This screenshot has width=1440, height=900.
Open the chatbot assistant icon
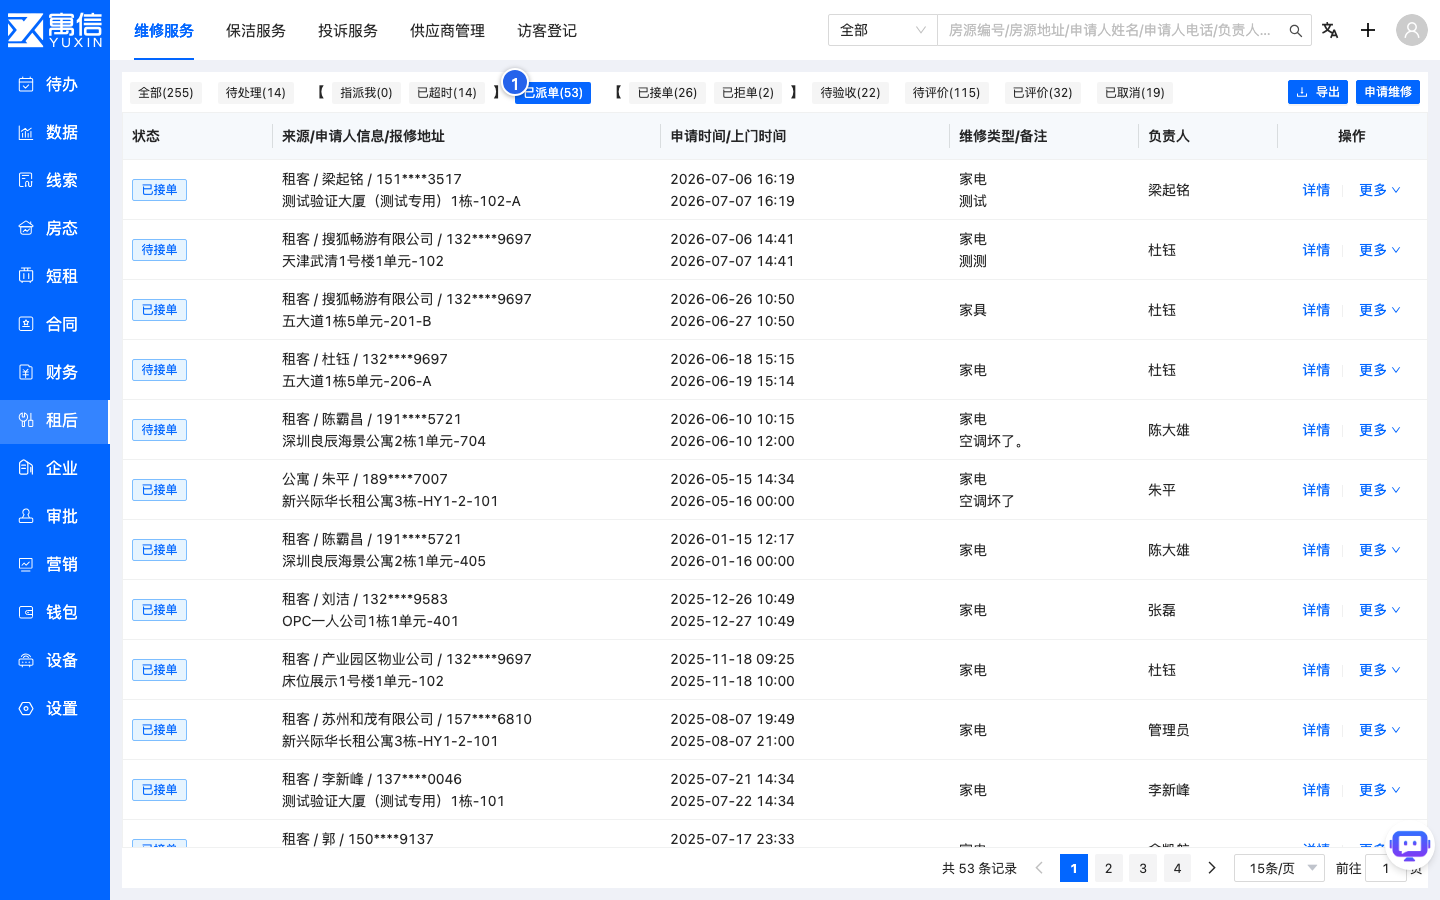point(1411,846)
